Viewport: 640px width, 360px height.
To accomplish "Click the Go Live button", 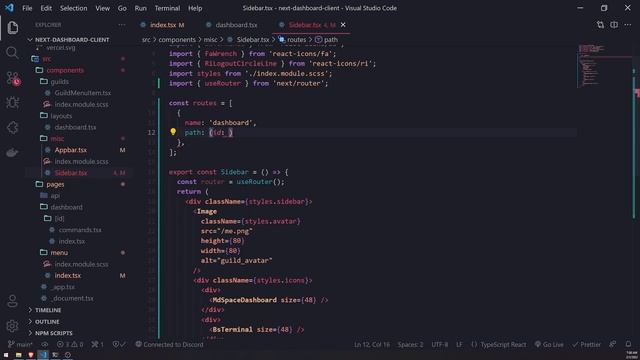I will pos(549,344).
